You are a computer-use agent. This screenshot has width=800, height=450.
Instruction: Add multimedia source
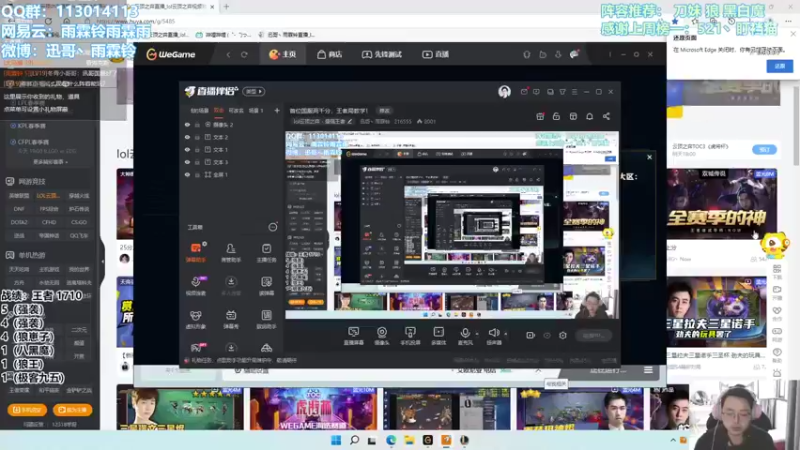(438, 336)
